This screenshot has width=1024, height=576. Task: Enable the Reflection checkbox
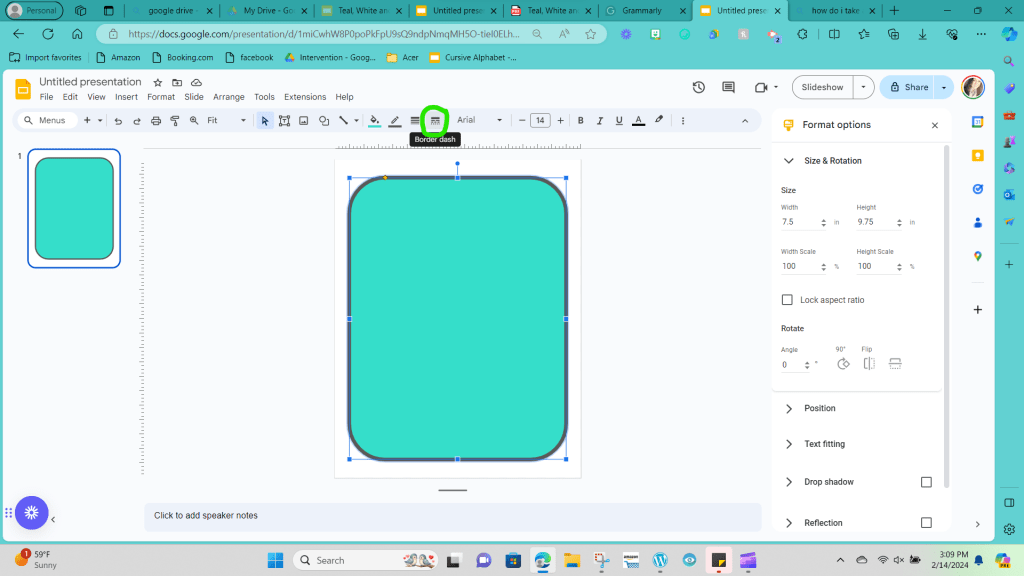(x=926, y=523)
